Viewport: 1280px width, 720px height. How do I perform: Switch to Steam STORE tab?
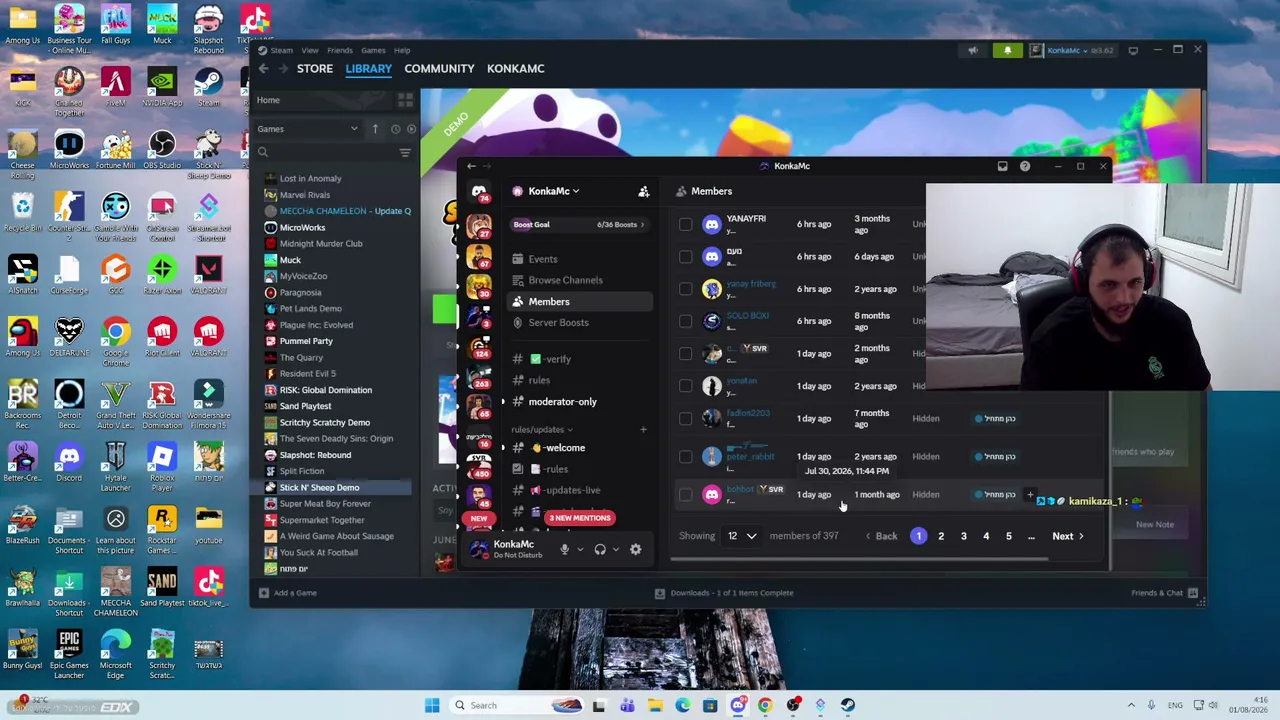pyautogui.click(x=314, y=69)
